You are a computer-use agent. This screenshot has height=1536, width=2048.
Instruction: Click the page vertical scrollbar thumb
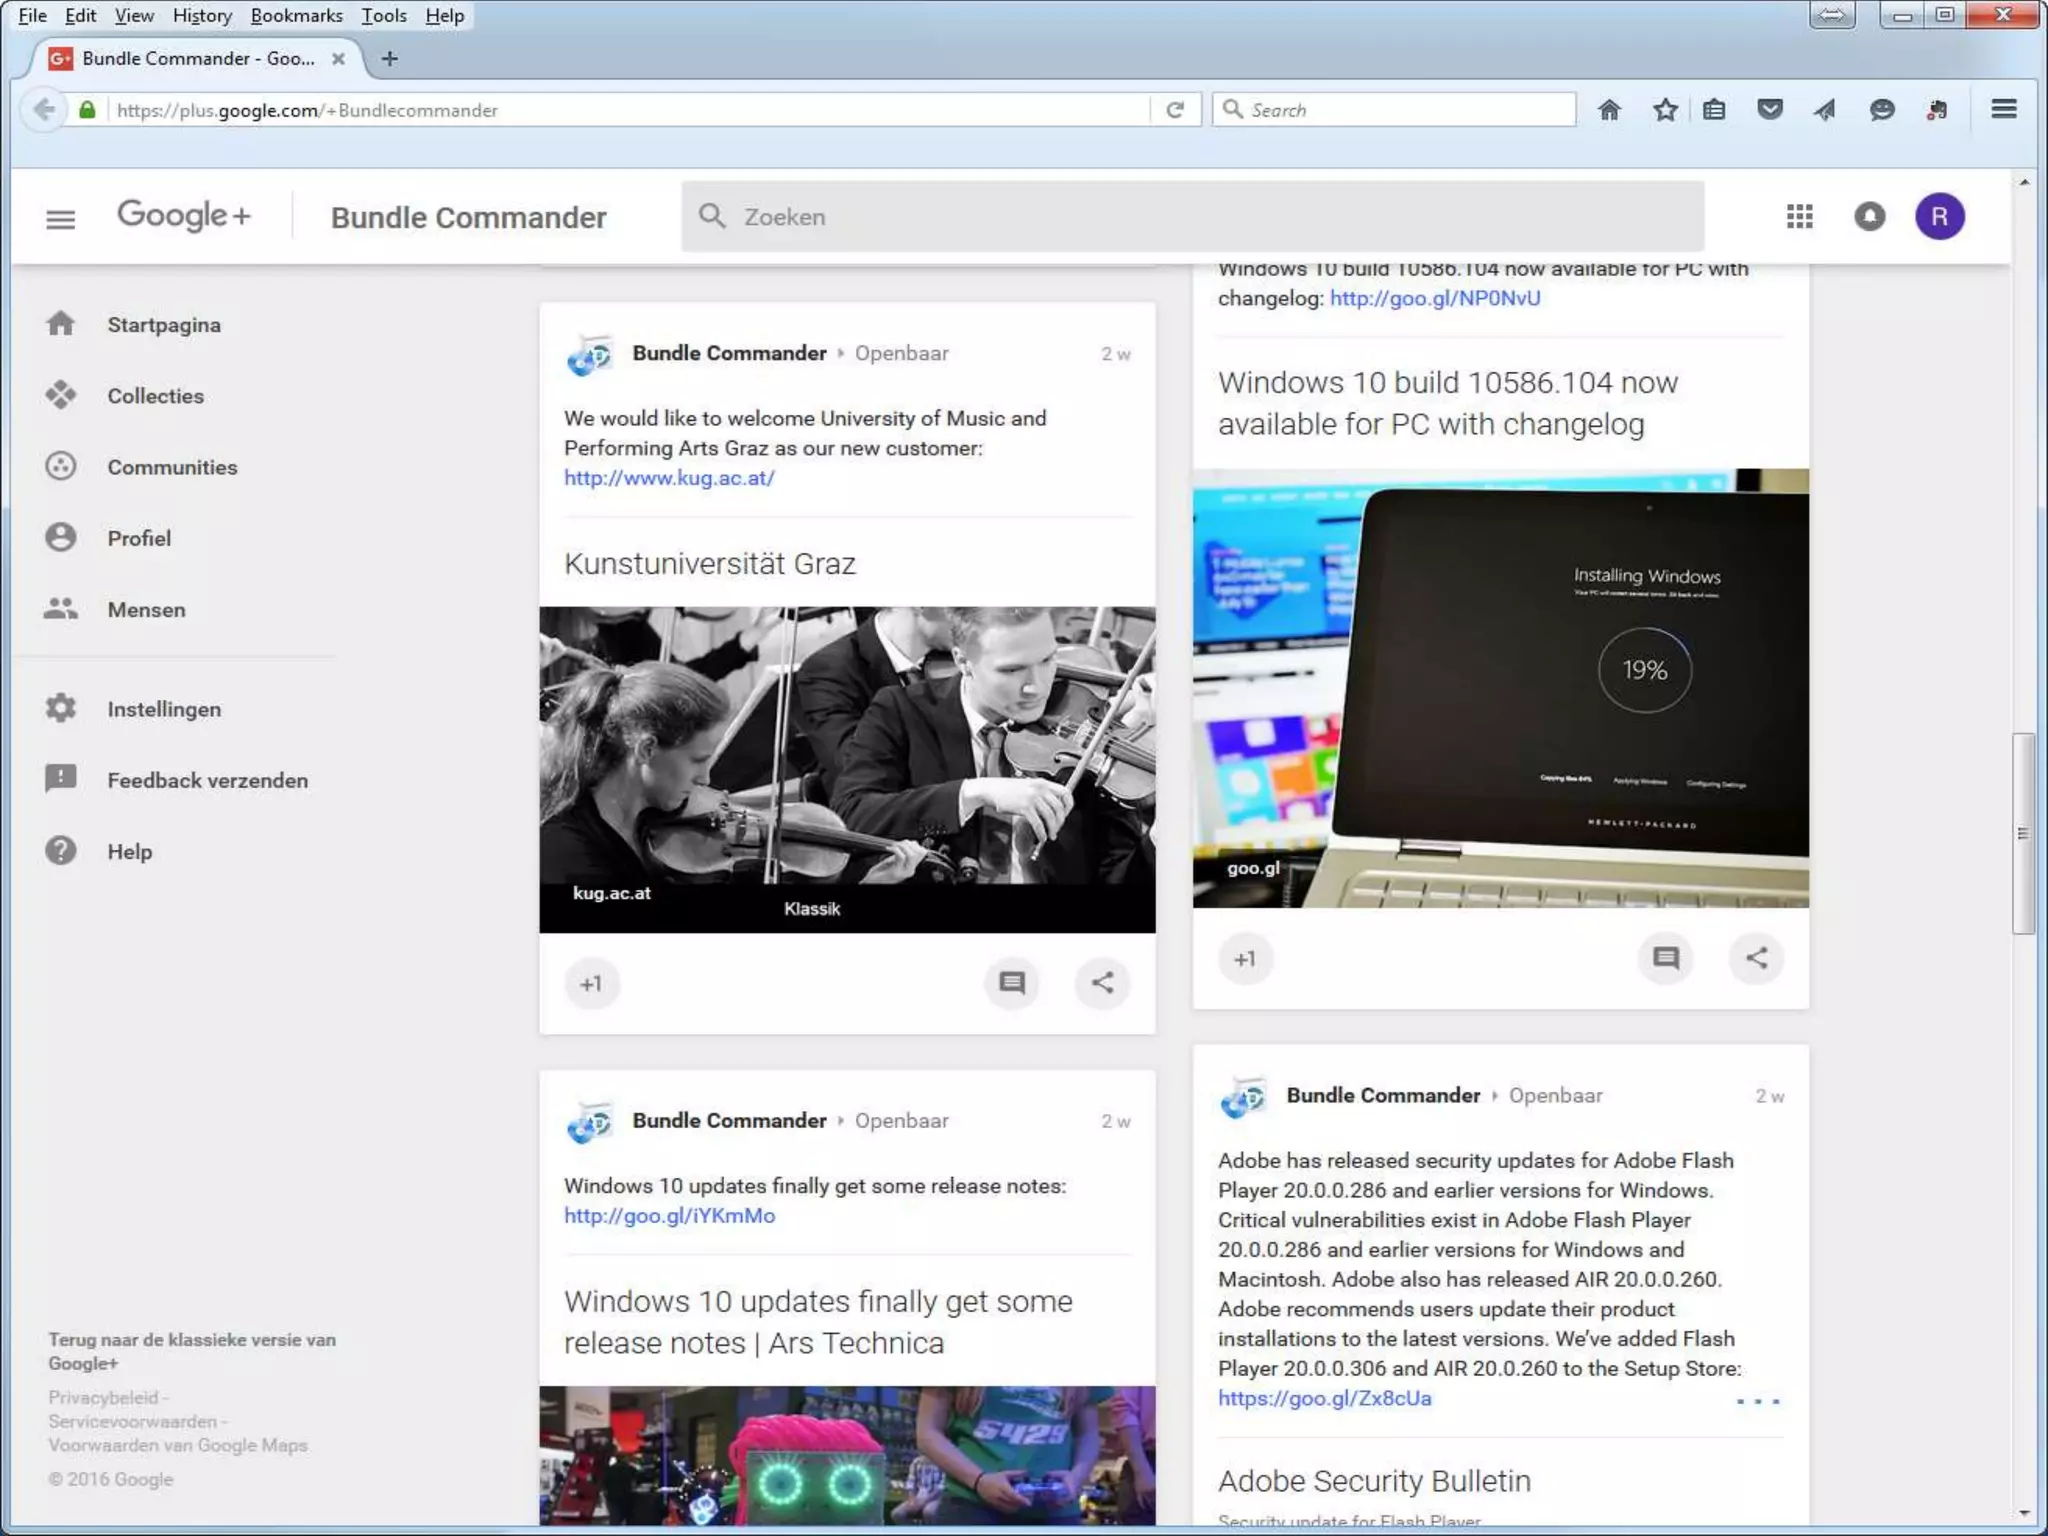tap(2023, 833)
